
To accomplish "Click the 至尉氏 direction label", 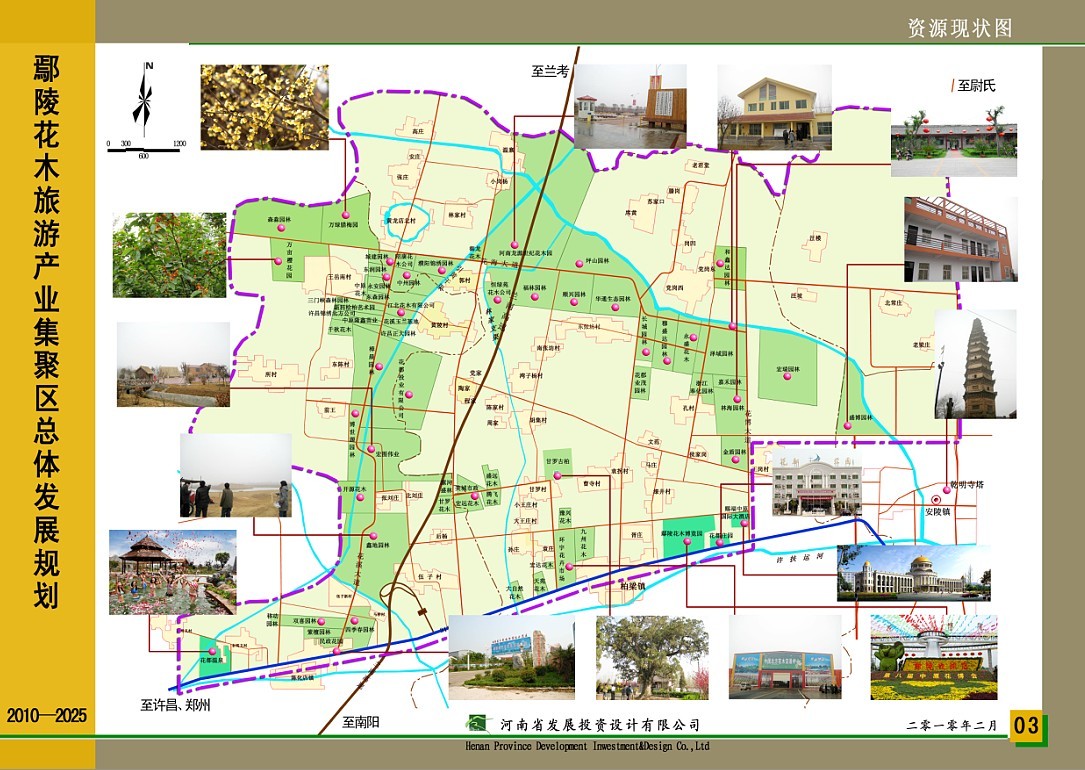I will 976,86.
